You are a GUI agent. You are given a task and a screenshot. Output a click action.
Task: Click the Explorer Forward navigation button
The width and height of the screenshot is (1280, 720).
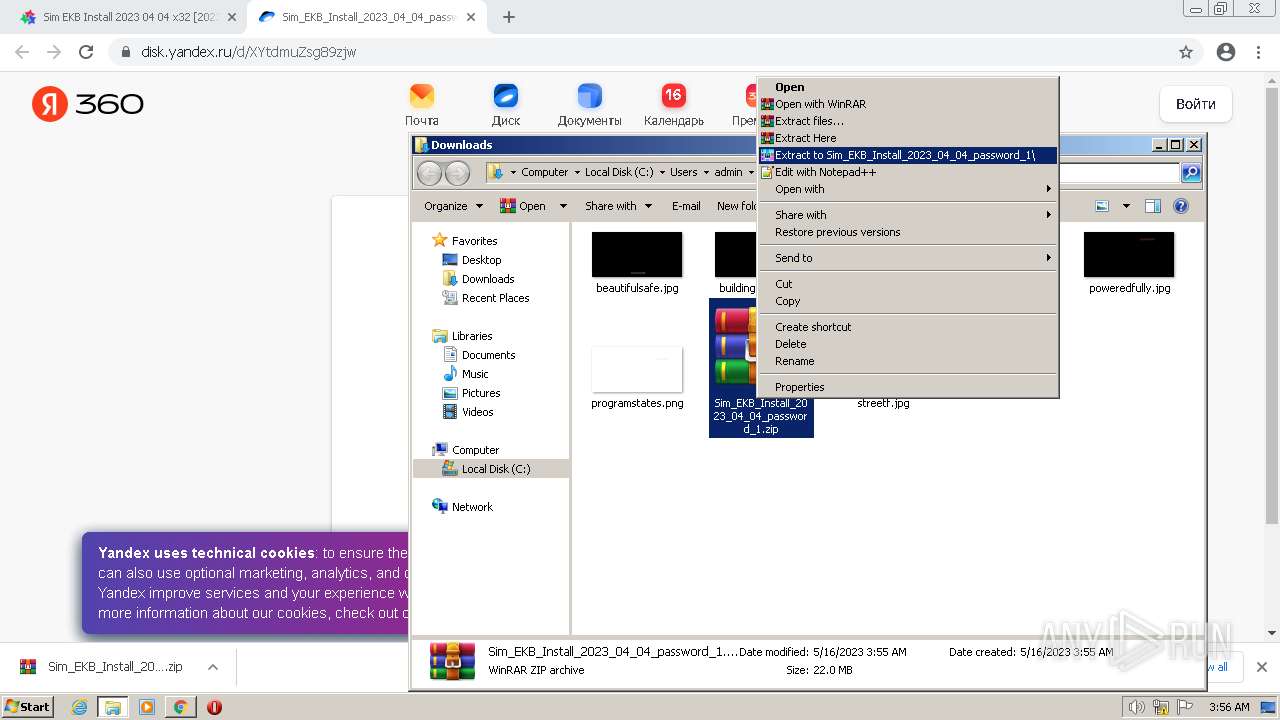[457, 173]
